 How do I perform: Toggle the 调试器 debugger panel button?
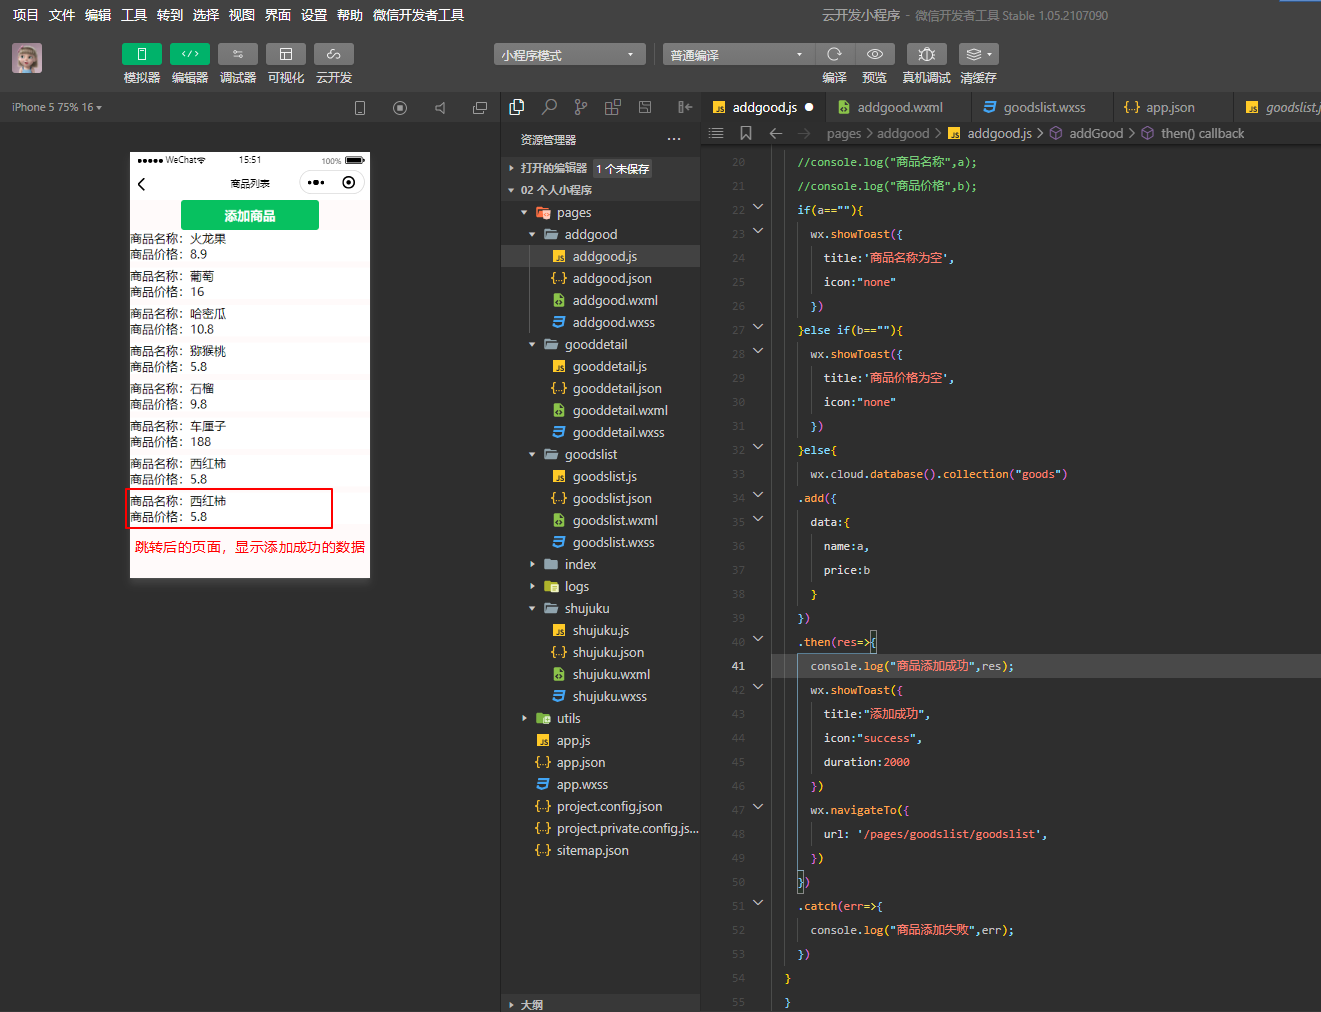tap(238, 54)
